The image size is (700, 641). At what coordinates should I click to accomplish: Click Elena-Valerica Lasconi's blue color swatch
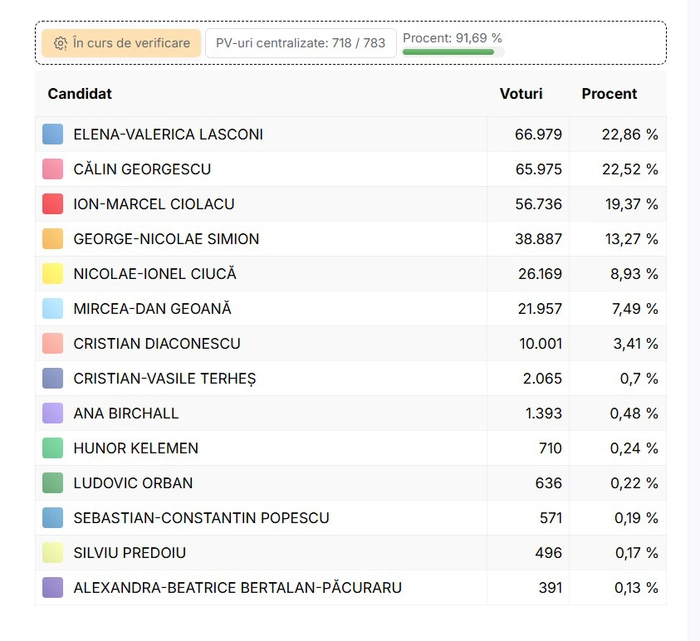(x=53, y=134)
